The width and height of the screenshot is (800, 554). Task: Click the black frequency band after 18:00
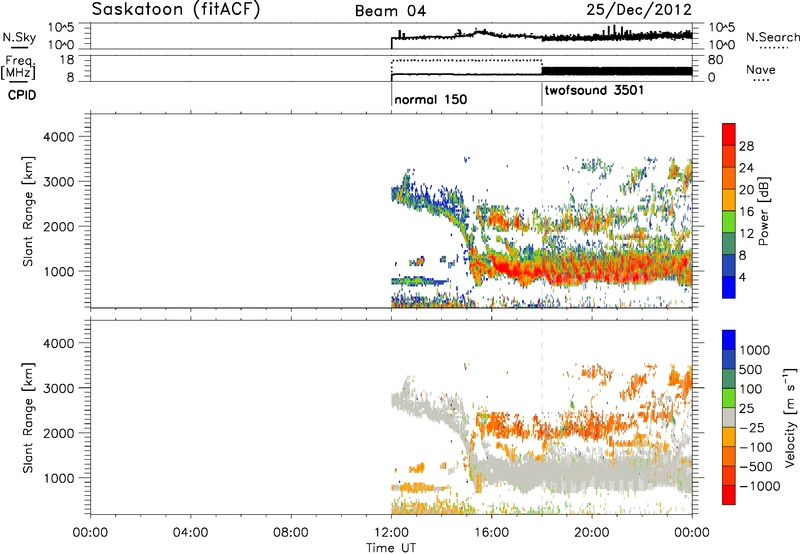[617, 71]
